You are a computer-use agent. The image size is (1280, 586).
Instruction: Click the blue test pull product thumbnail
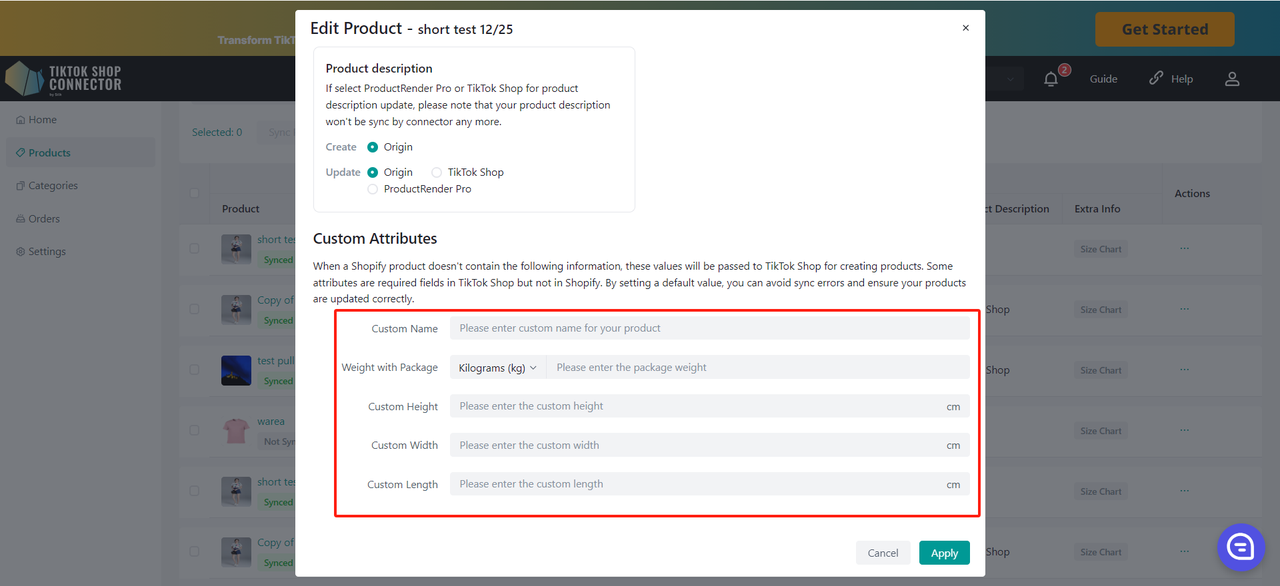tap(236, 370)
